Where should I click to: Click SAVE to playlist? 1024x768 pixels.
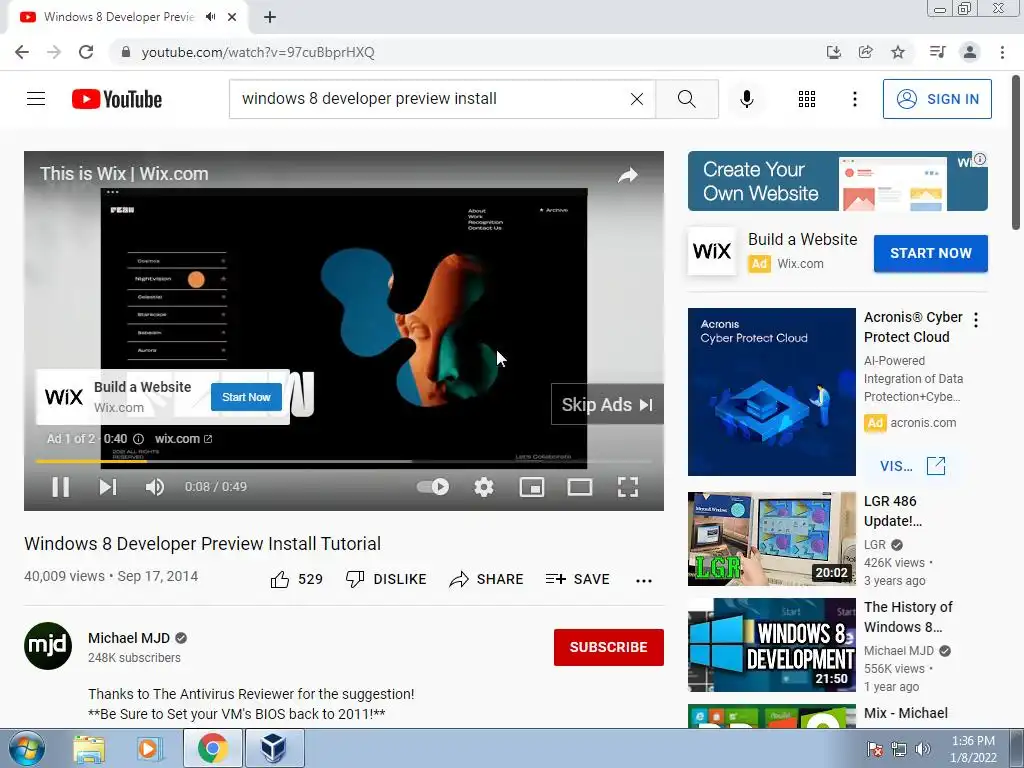tap(577, 579)
